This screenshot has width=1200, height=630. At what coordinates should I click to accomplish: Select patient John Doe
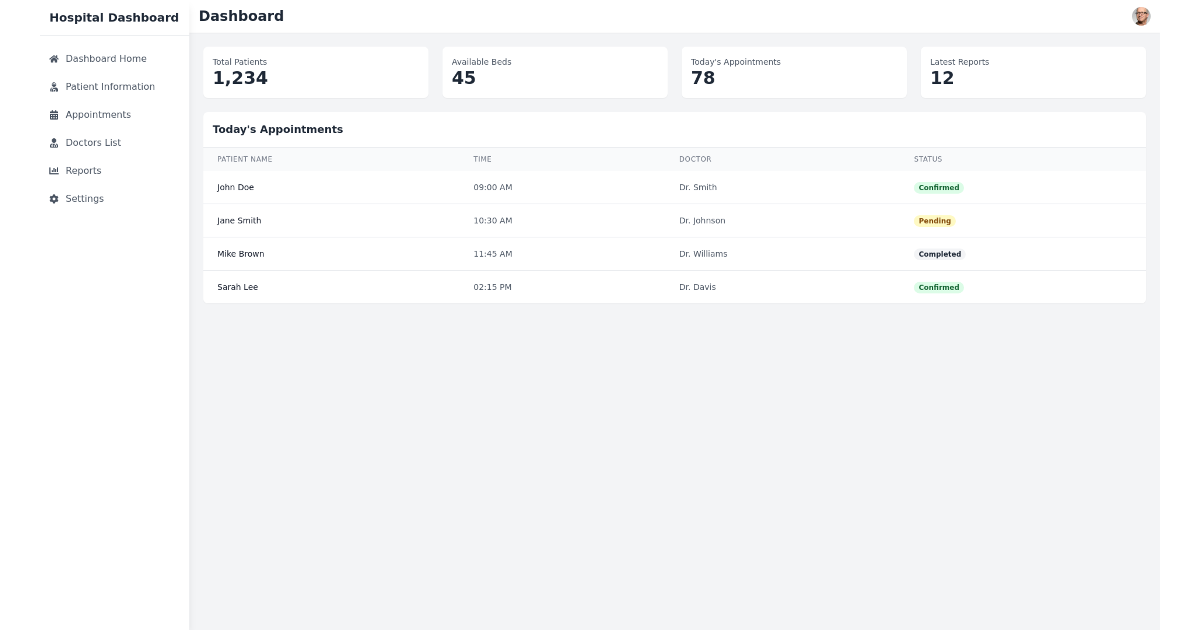coord(236,188)
